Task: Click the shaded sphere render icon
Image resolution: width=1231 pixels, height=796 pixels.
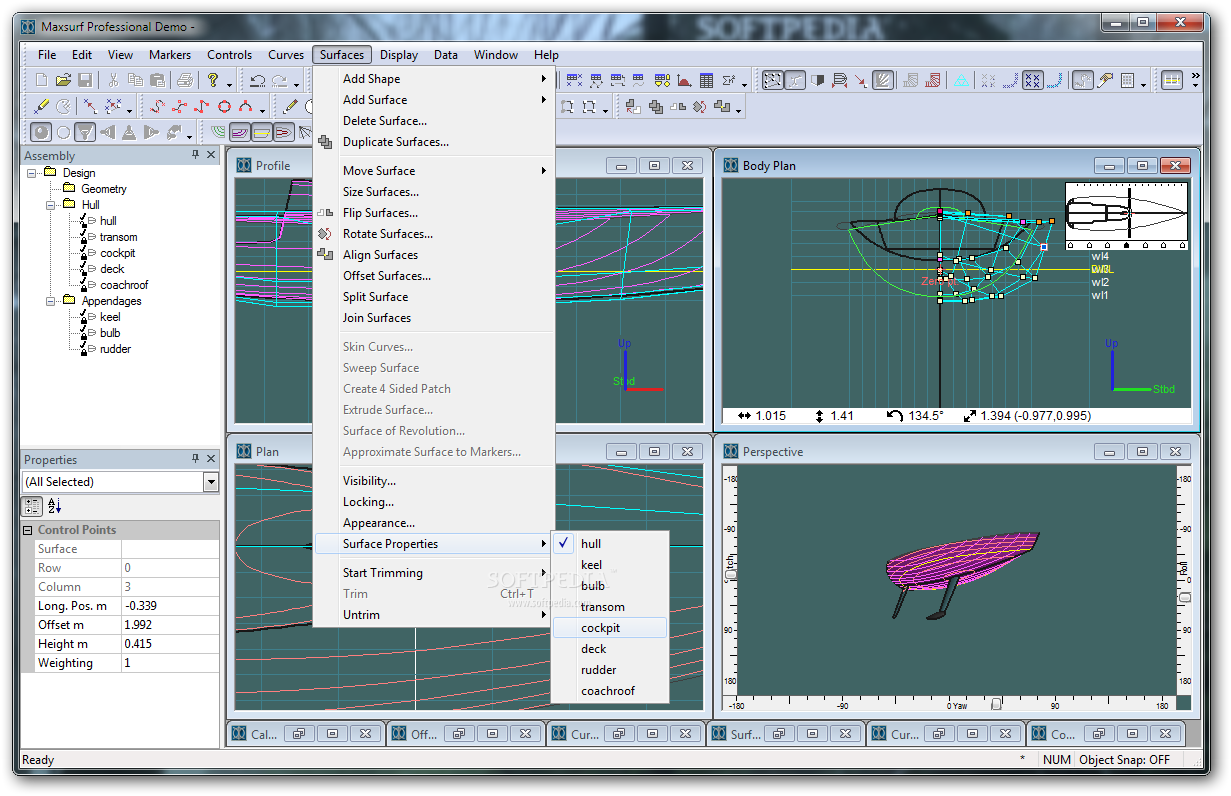Action: [41, 132]
